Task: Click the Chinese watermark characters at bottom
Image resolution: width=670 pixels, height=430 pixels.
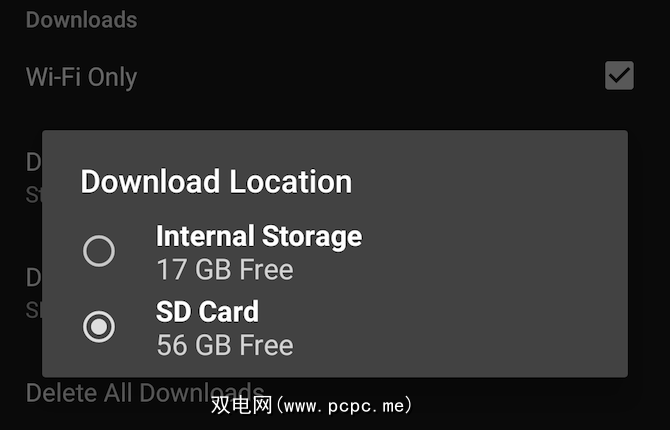Action: pyautogui.click(x=241, y=405)
